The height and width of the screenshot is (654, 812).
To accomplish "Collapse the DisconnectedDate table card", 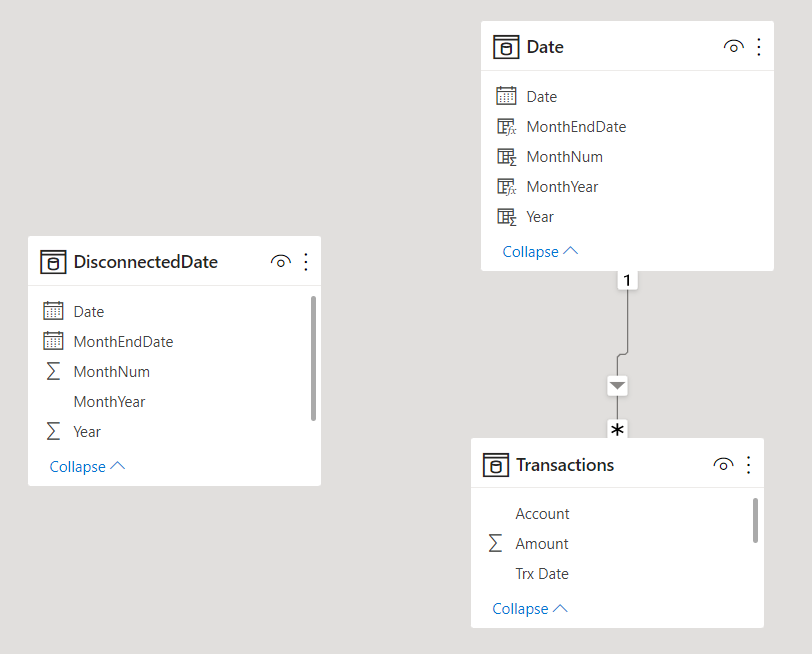I will [x=87, y=467].
